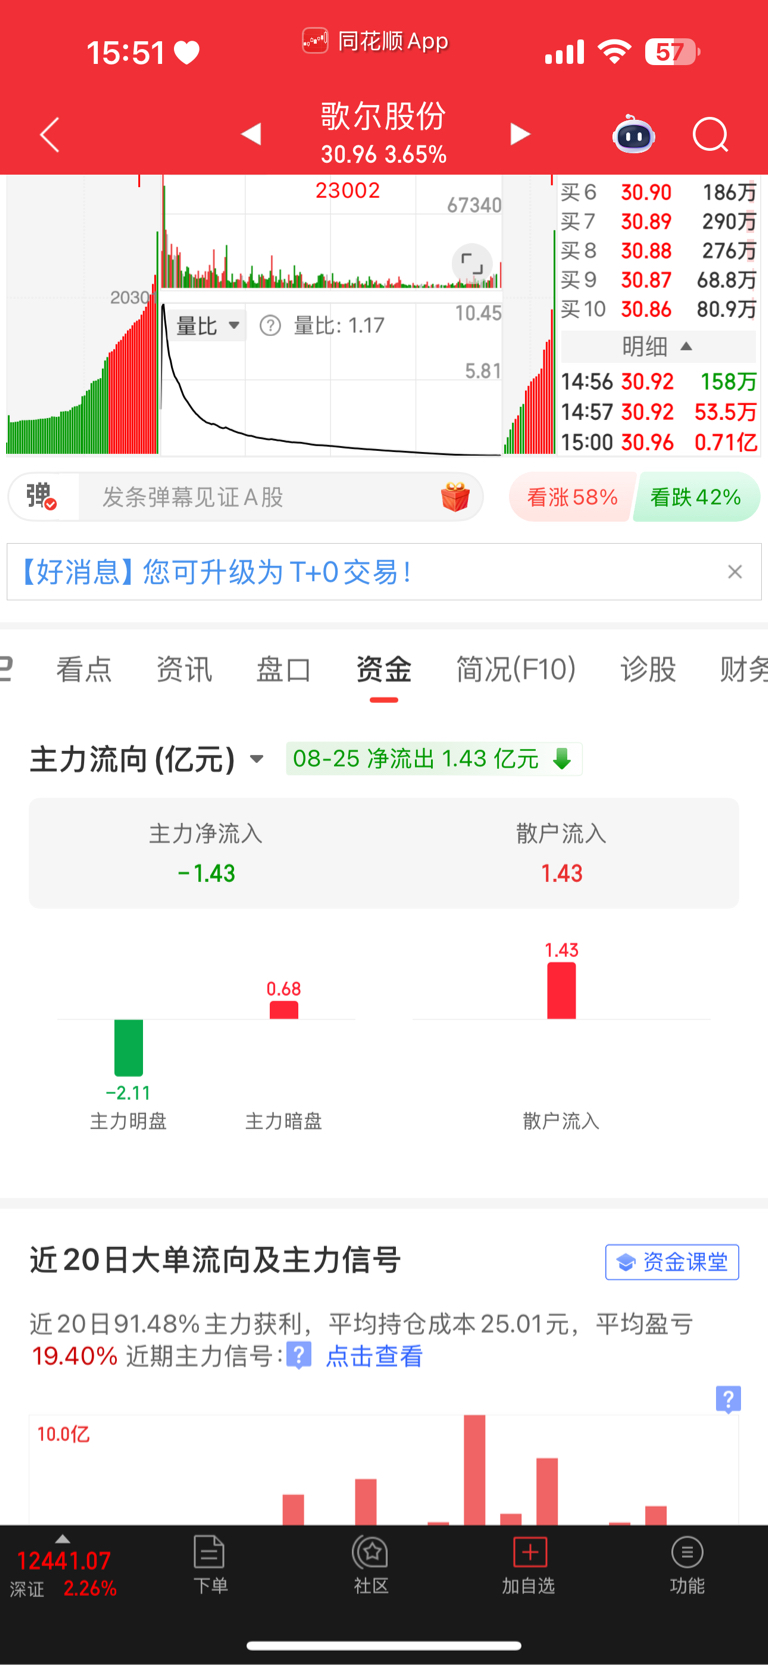The height and width of the screenshot is (1665, 768).
Task: Switch to the 简况(F10) tab
Action: [x=516, y=669]
